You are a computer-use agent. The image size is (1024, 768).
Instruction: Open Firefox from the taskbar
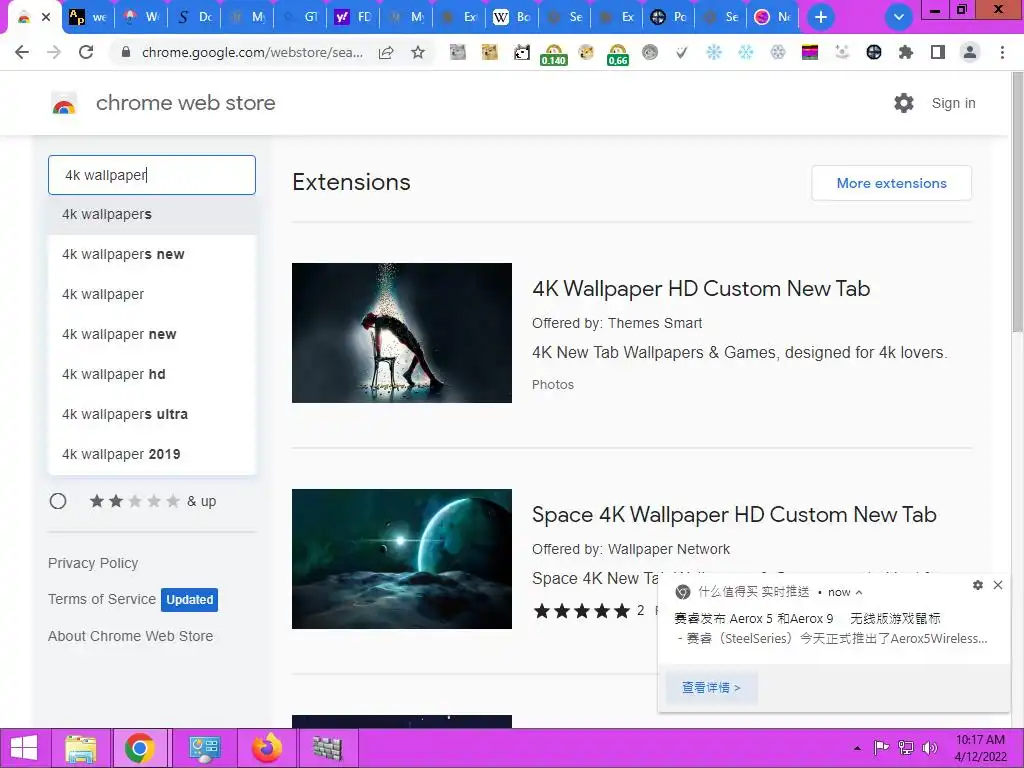266,748
